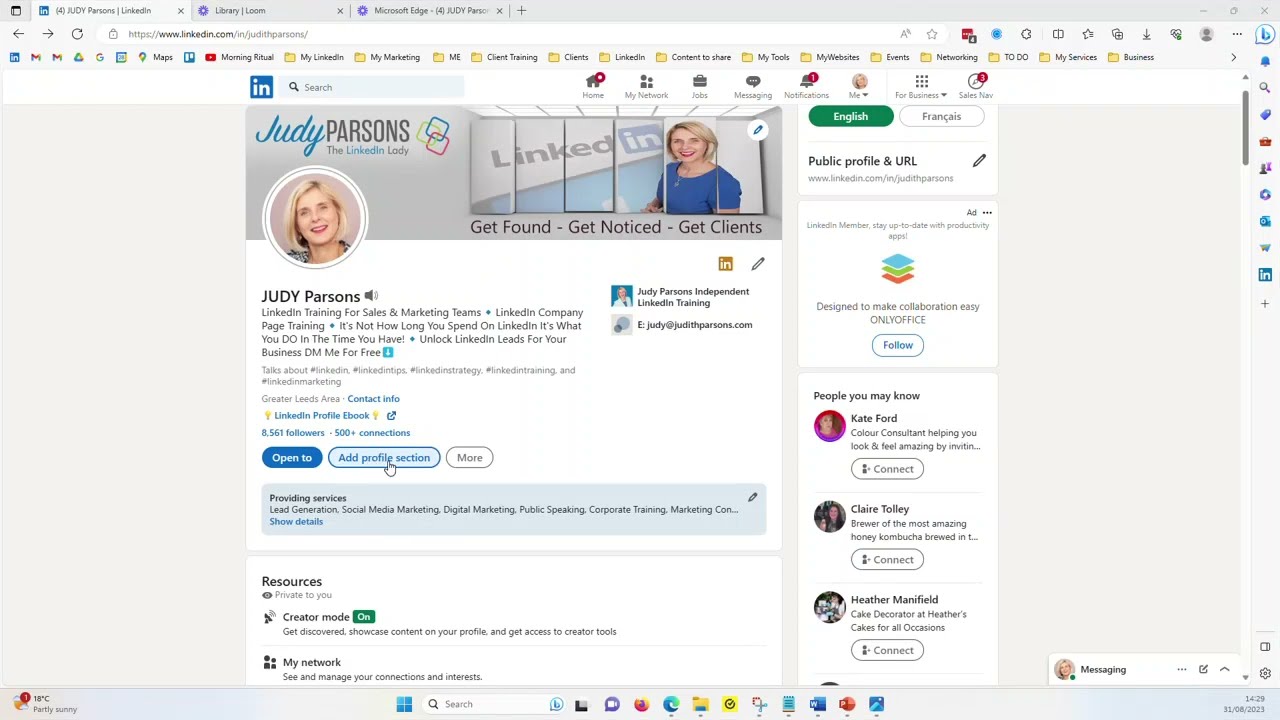The image size is (1280, 720).
Task: Connect with Claire Tolley
Action: [887, 560]
